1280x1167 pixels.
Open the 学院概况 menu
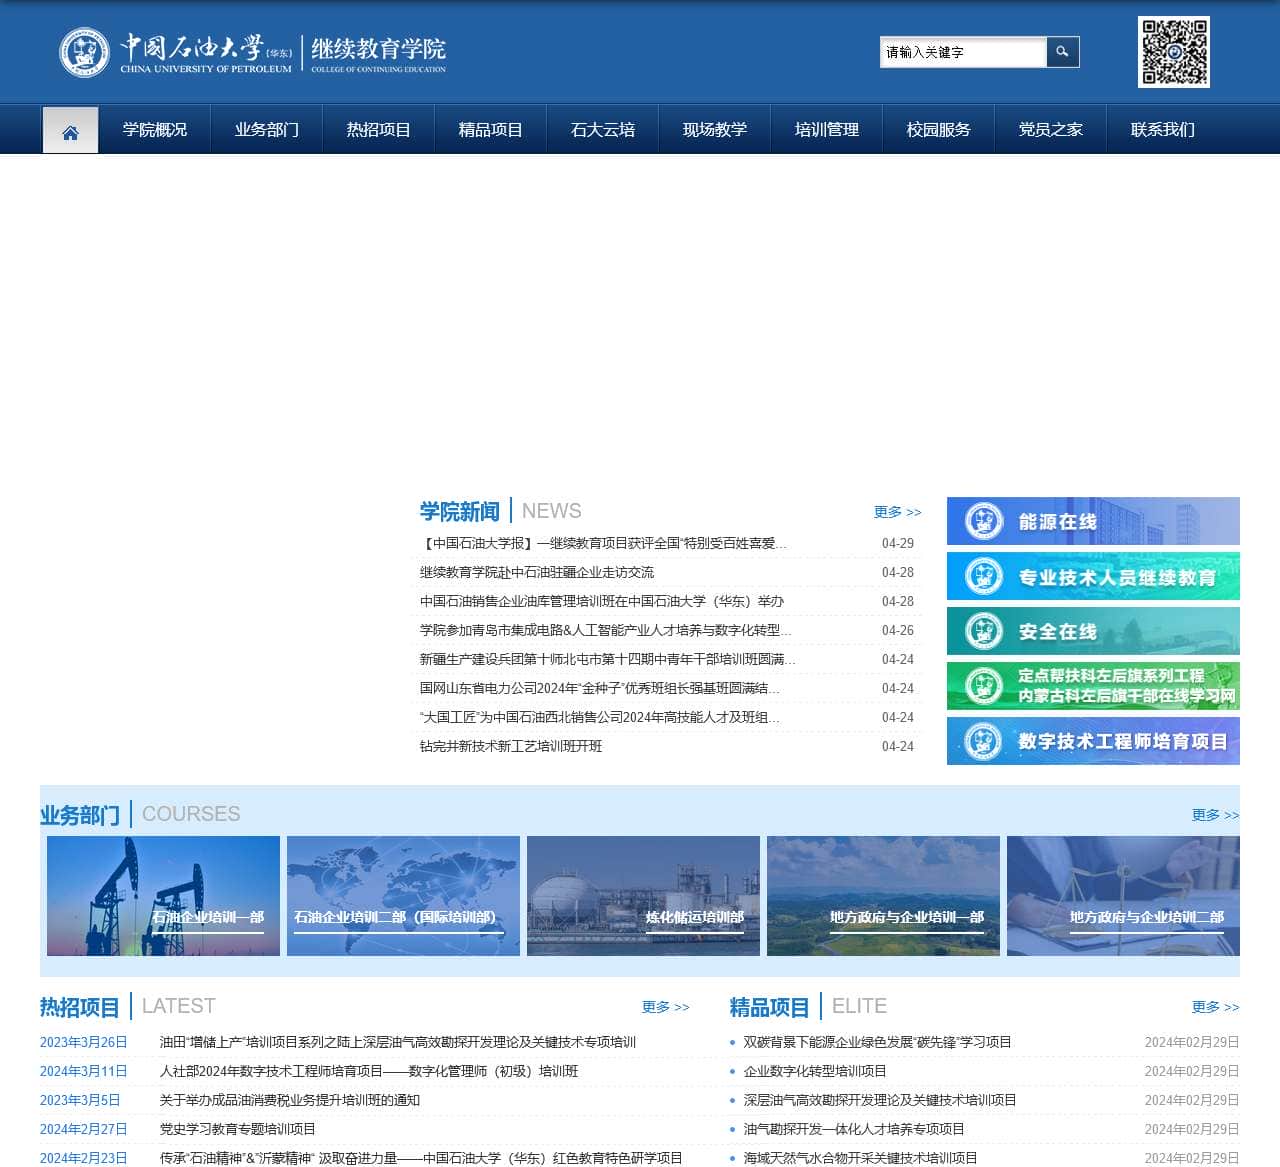coord(155,130)
